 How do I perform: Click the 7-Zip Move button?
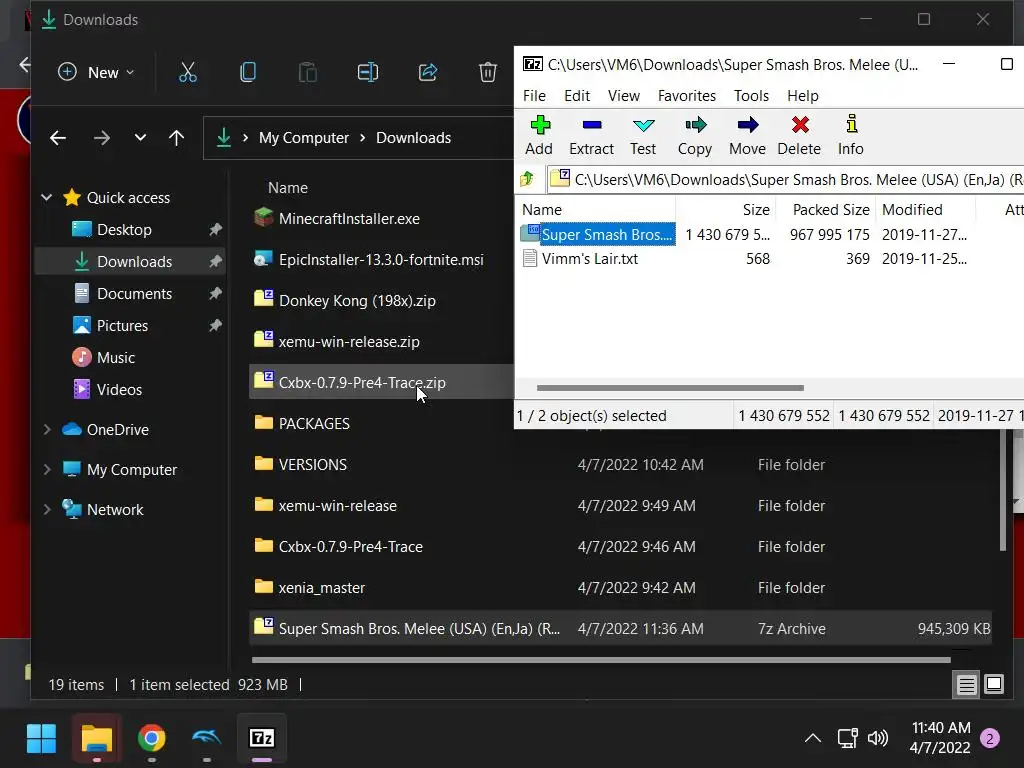747,136
